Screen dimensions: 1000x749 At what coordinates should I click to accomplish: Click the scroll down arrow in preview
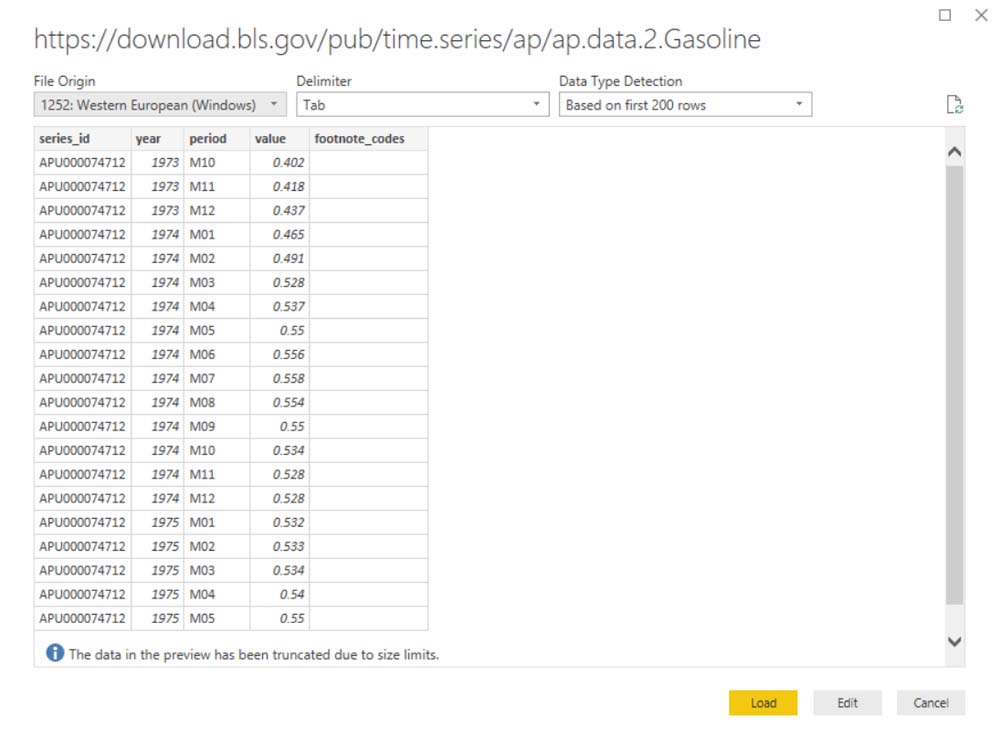click(x=954, y=641)
